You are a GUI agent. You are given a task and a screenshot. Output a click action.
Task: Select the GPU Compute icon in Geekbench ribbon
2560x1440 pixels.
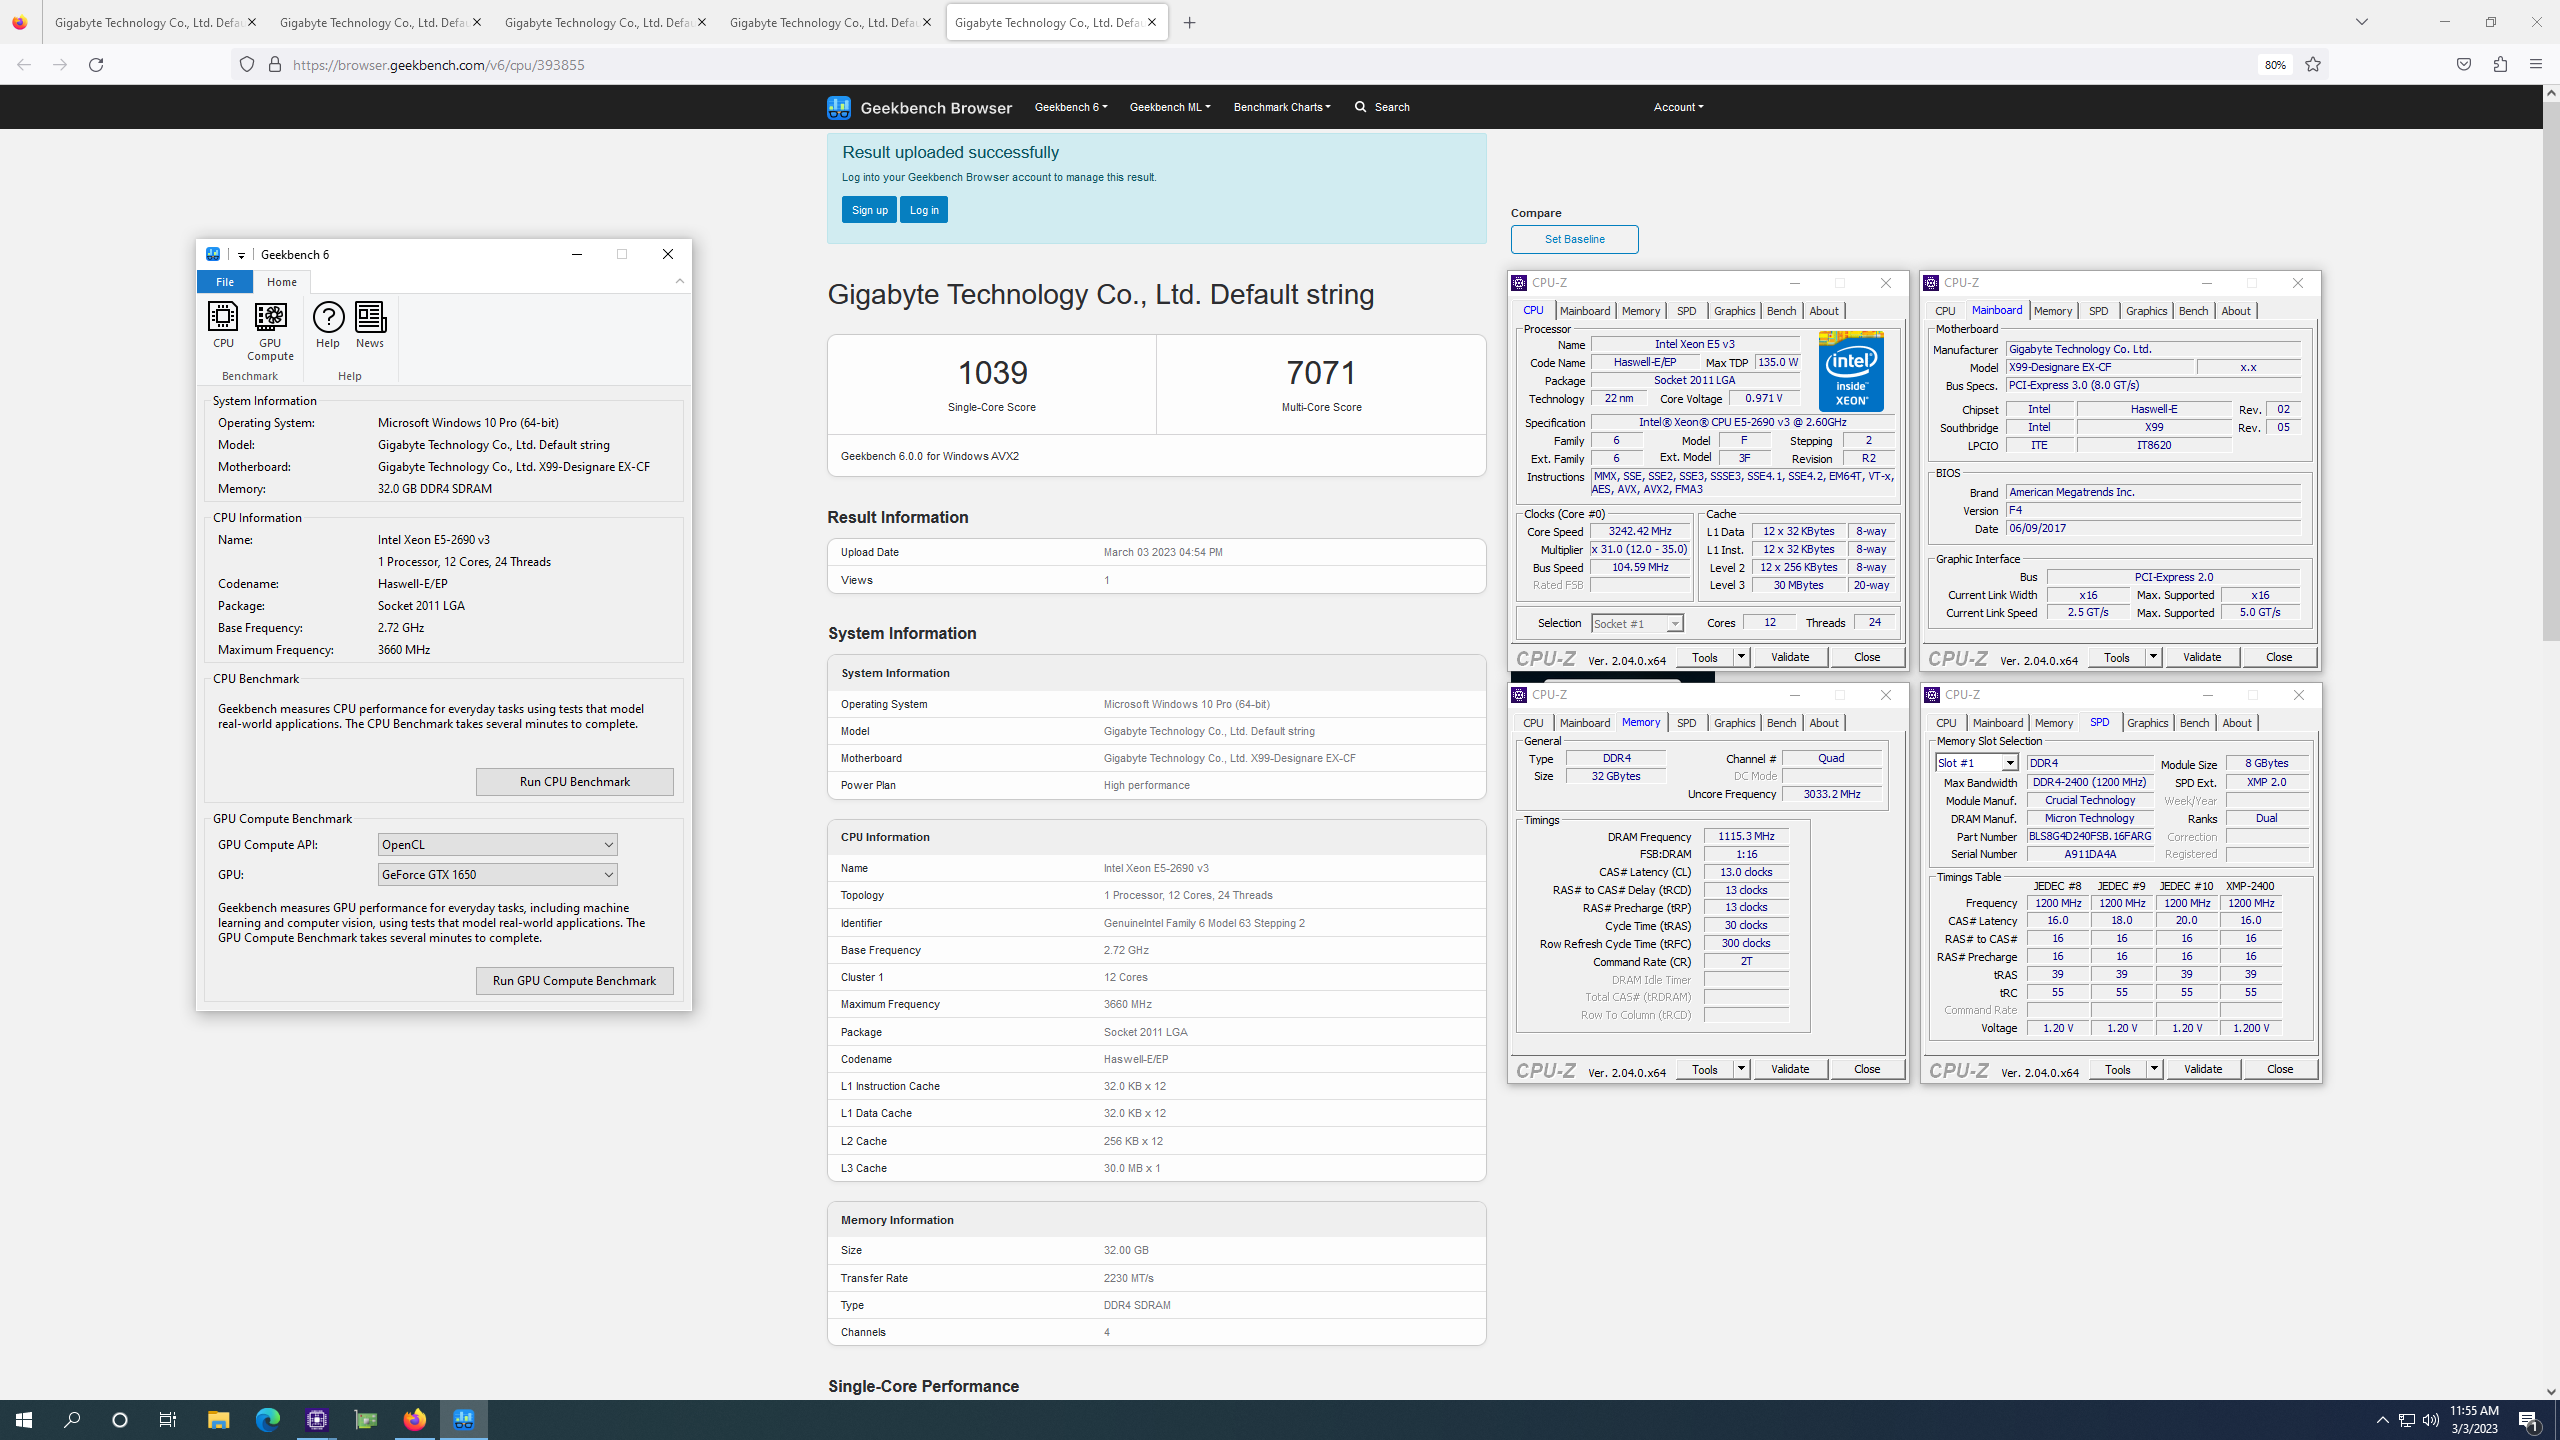coord(270,332)
